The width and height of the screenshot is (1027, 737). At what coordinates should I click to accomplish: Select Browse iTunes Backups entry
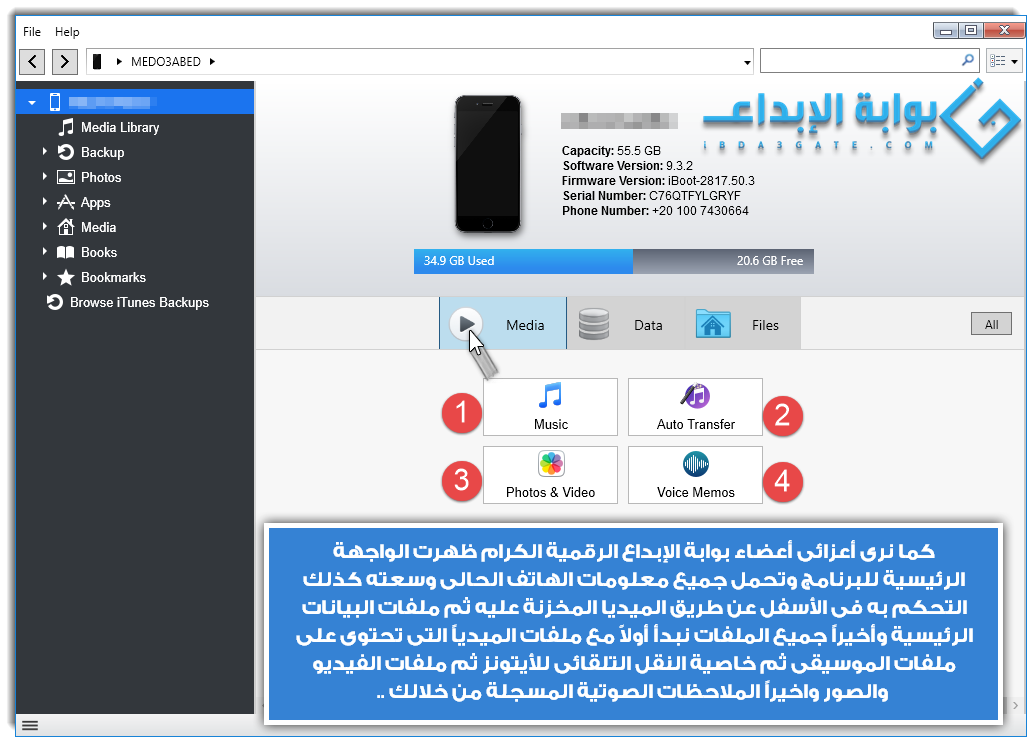tap(139, 302)
